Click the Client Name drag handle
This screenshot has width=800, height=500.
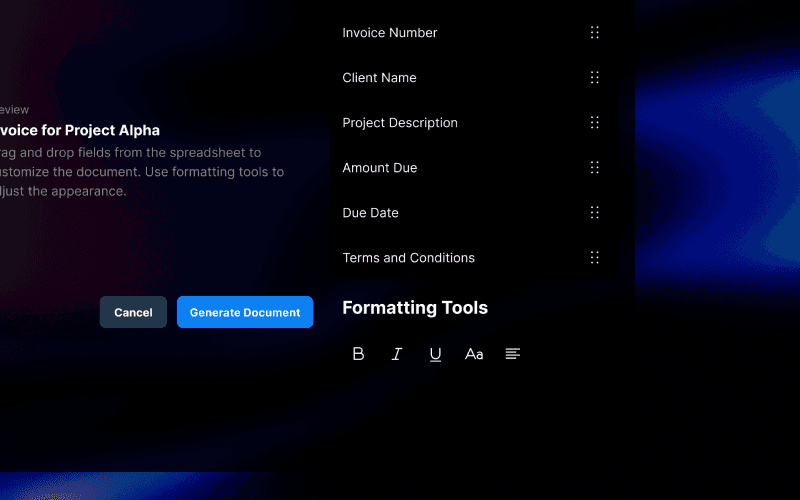click(x=595, y=78)
